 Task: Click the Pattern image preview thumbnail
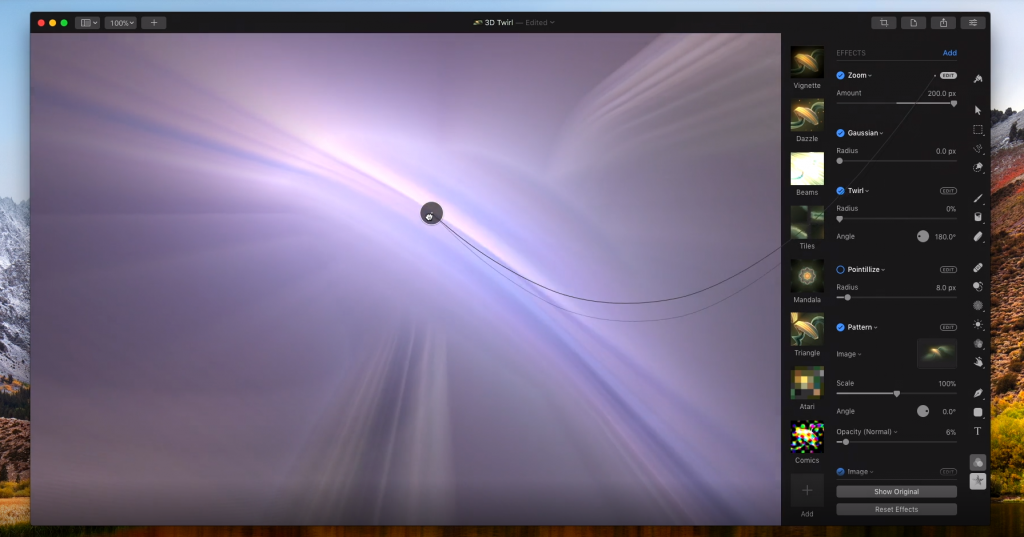point(937,353)
